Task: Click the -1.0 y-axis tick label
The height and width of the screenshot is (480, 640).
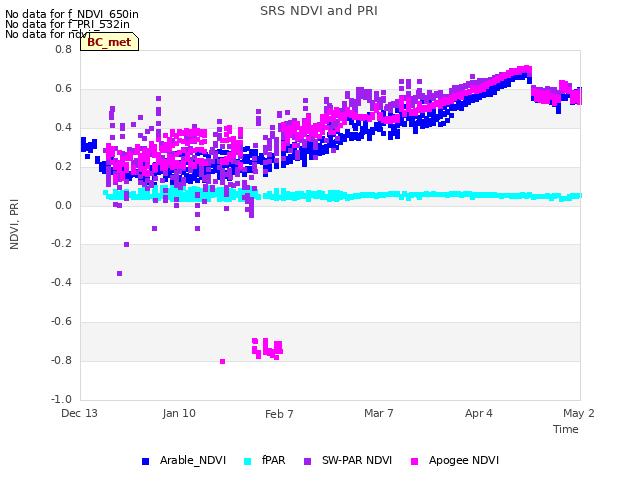Action: [x=62, y=399]
